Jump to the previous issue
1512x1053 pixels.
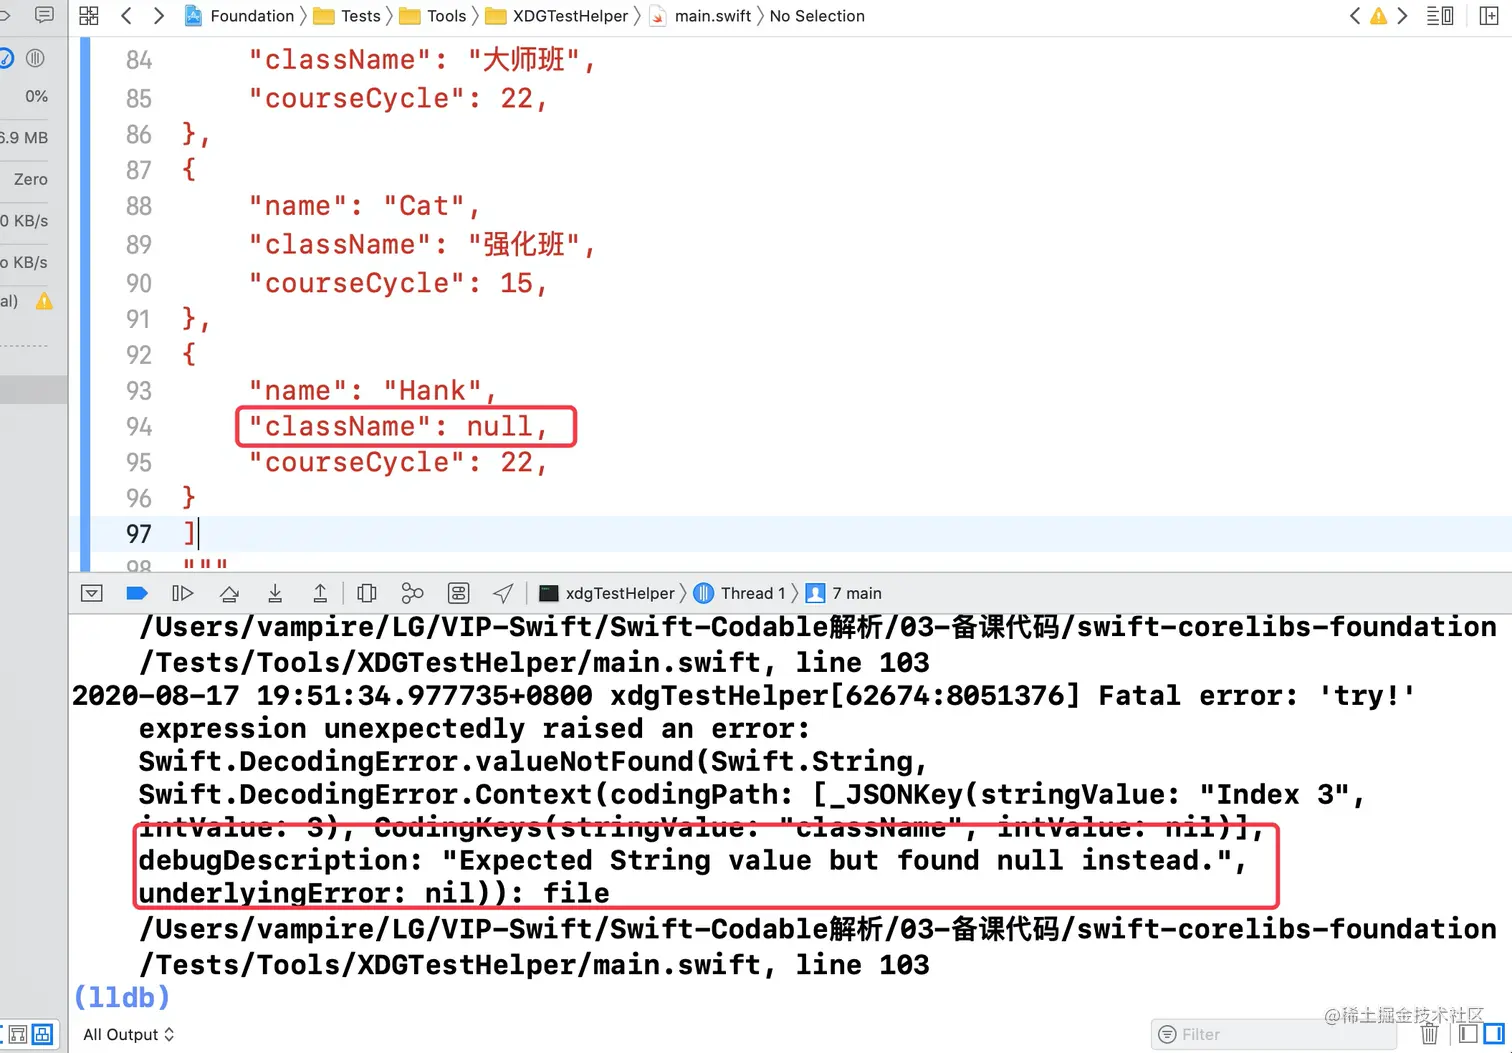coord(1354,16)
